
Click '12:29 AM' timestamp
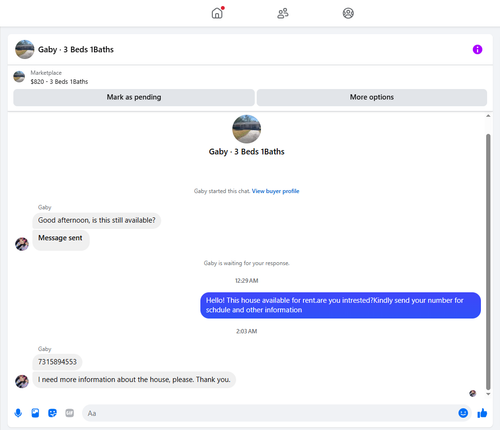click(x=247, y=281)
